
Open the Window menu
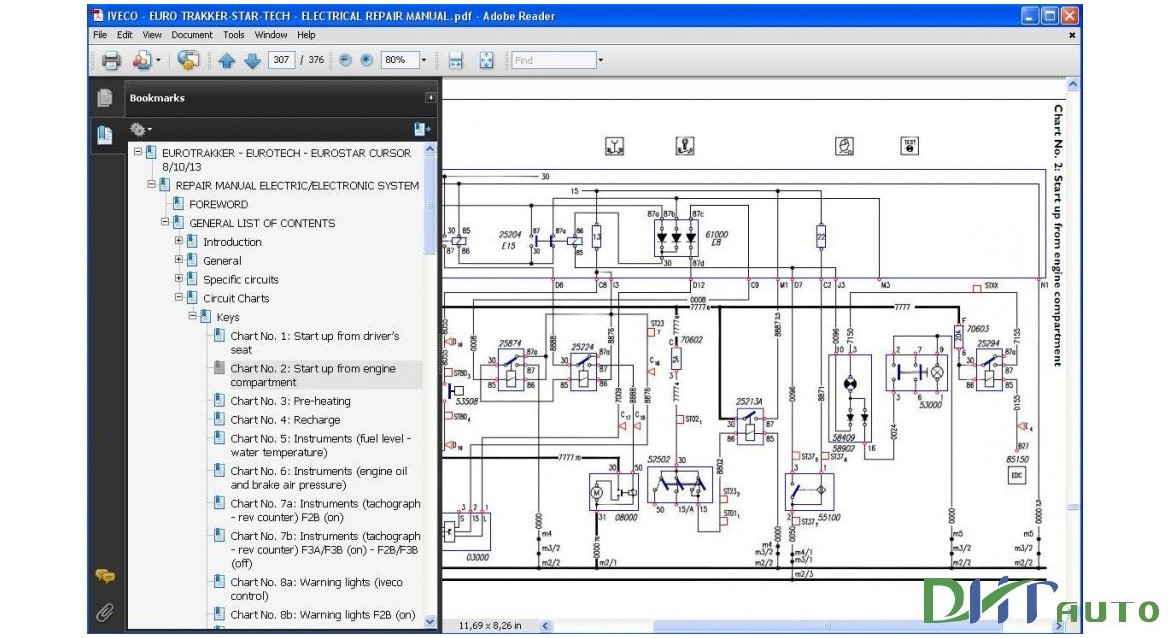coord(271,35)
